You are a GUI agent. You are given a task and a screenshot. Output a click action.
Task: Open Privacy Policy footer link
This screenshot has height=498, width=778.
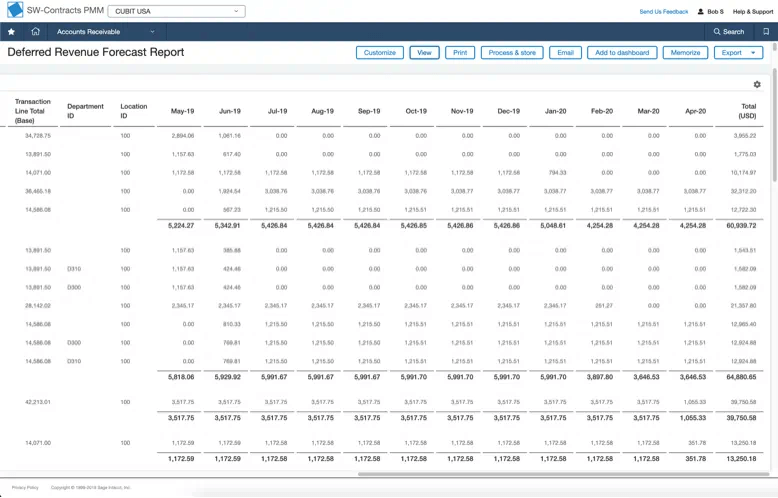25,488
